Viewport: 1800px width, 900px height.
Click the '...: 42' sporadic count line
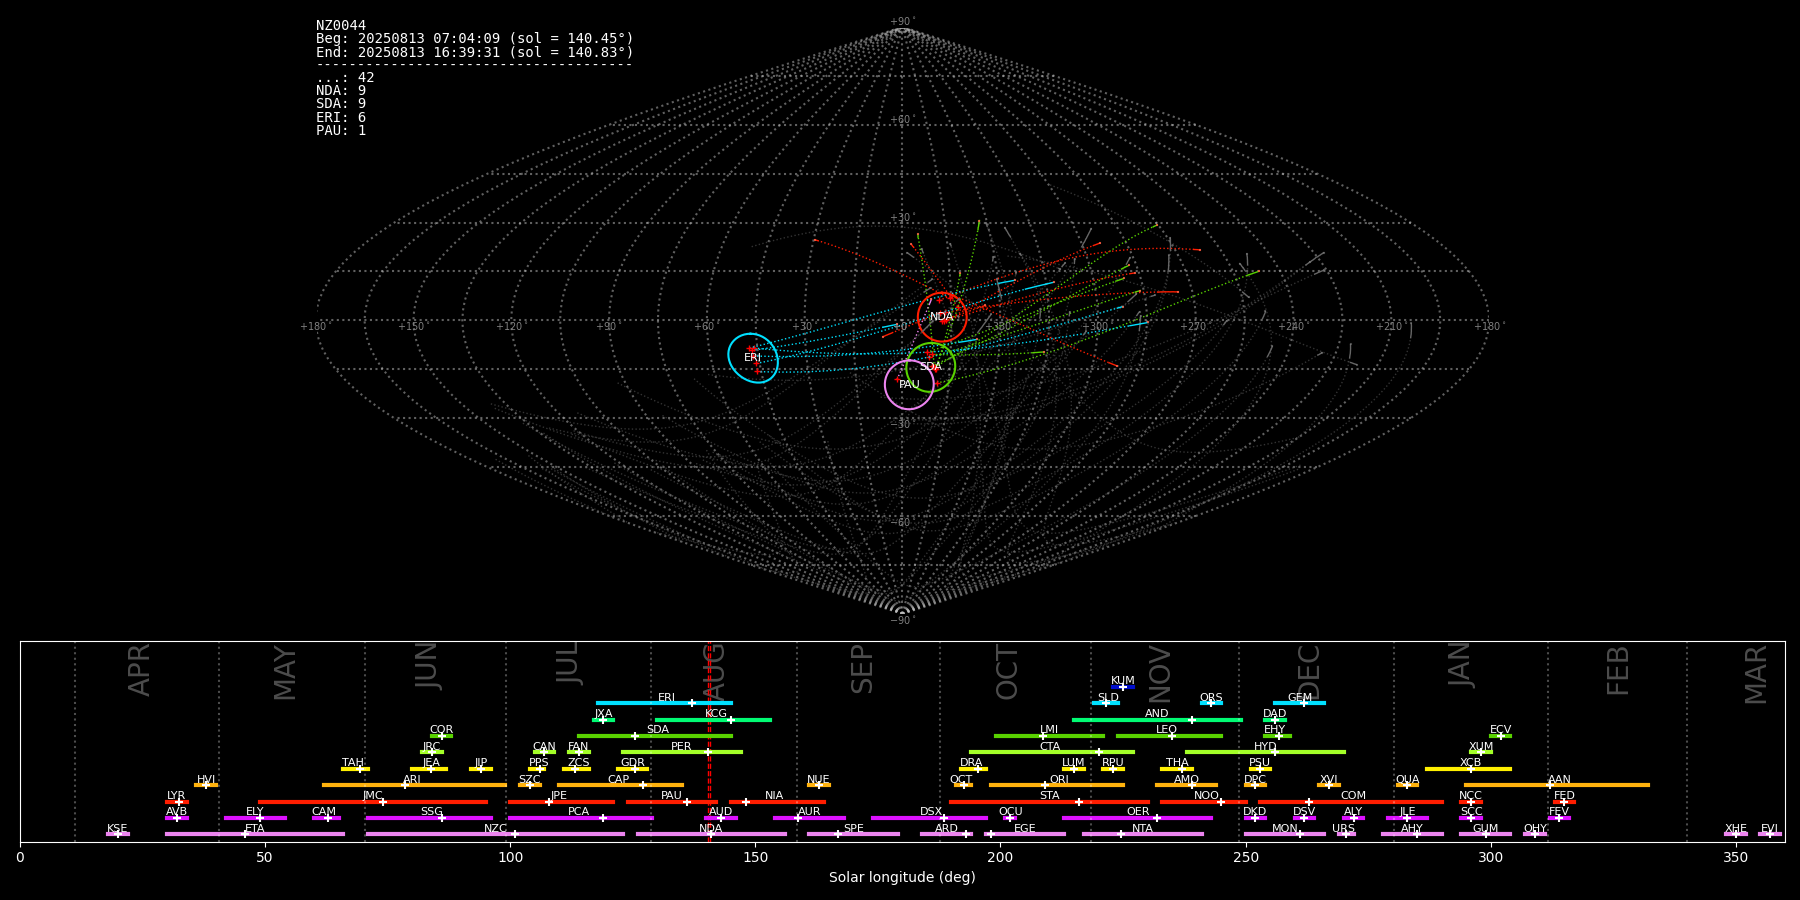345,78
